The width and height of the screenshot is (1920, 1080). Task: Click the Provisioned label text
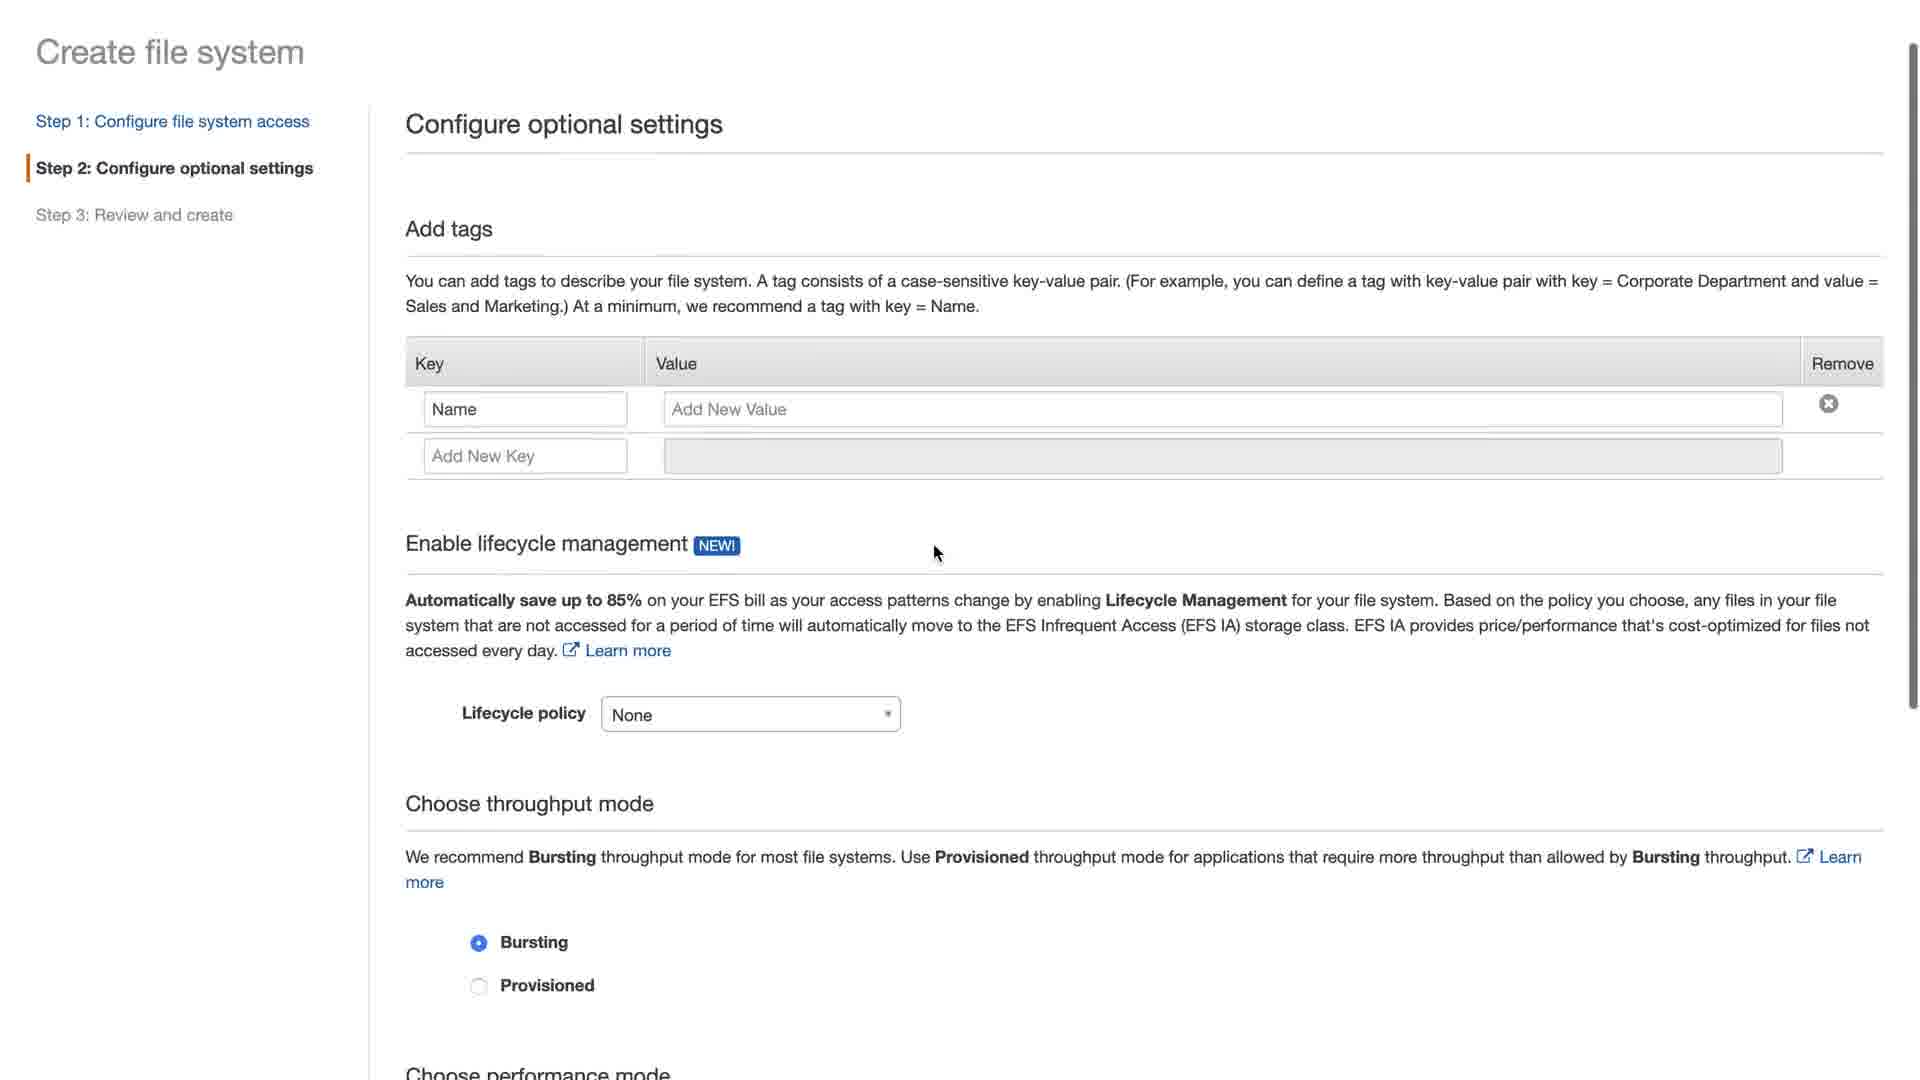point(547,985)
